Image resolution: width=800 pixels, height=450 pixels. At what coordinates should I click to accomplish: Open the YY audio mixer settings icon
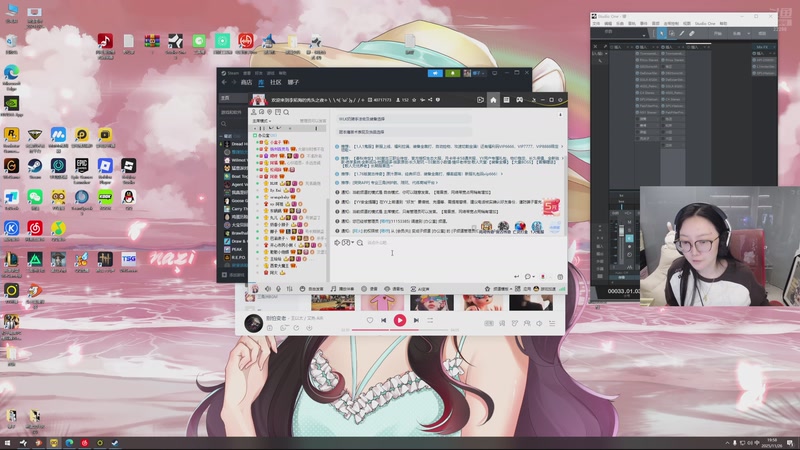(289, 289)
